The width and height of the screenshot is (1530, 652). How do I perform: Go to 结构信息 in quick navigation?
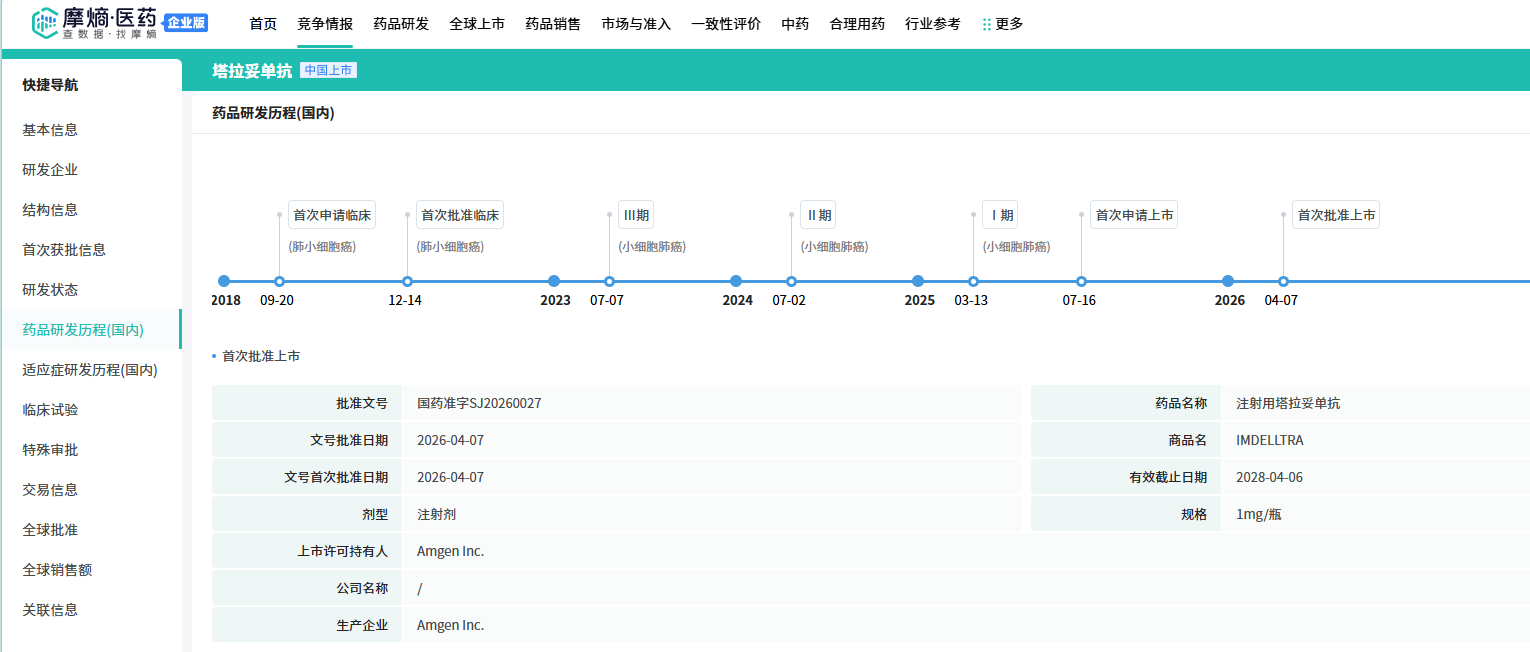tap(50, 210)
